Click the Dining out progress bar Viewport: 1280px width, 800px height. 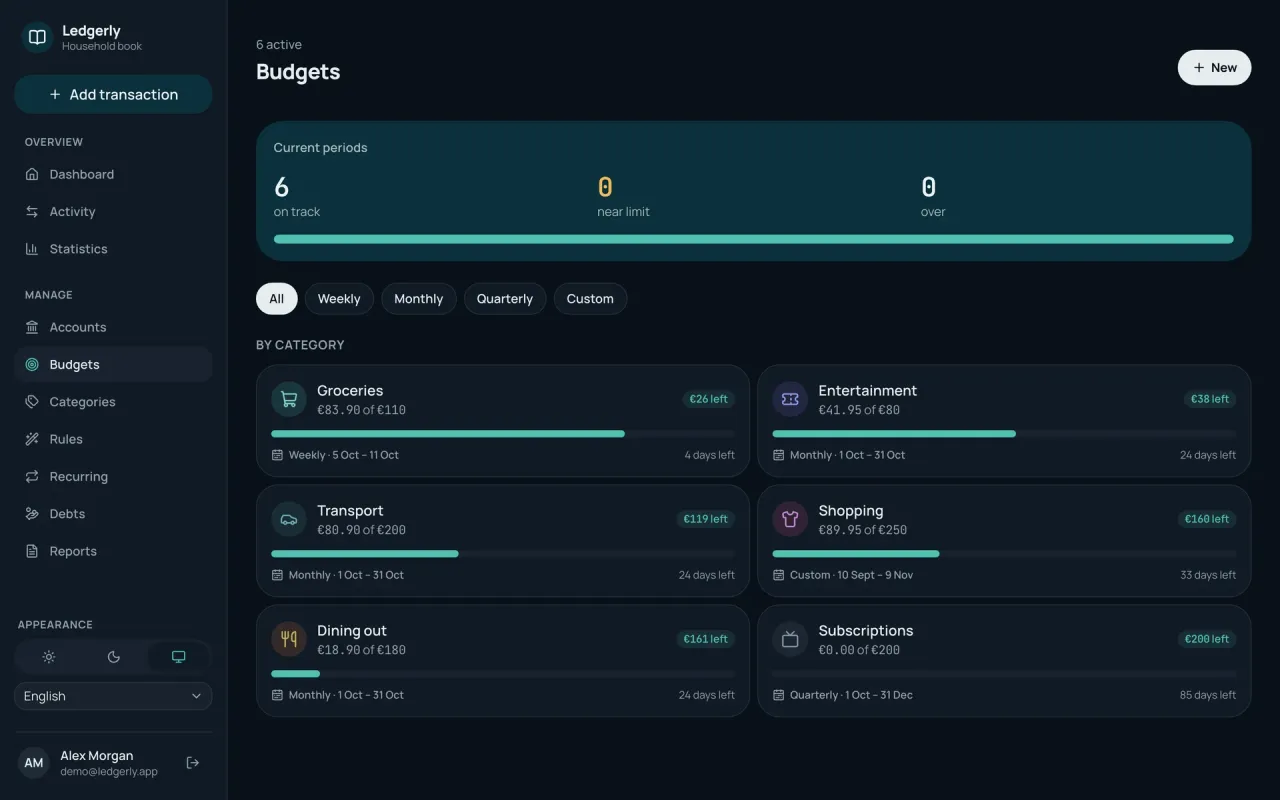pos(503,674)
